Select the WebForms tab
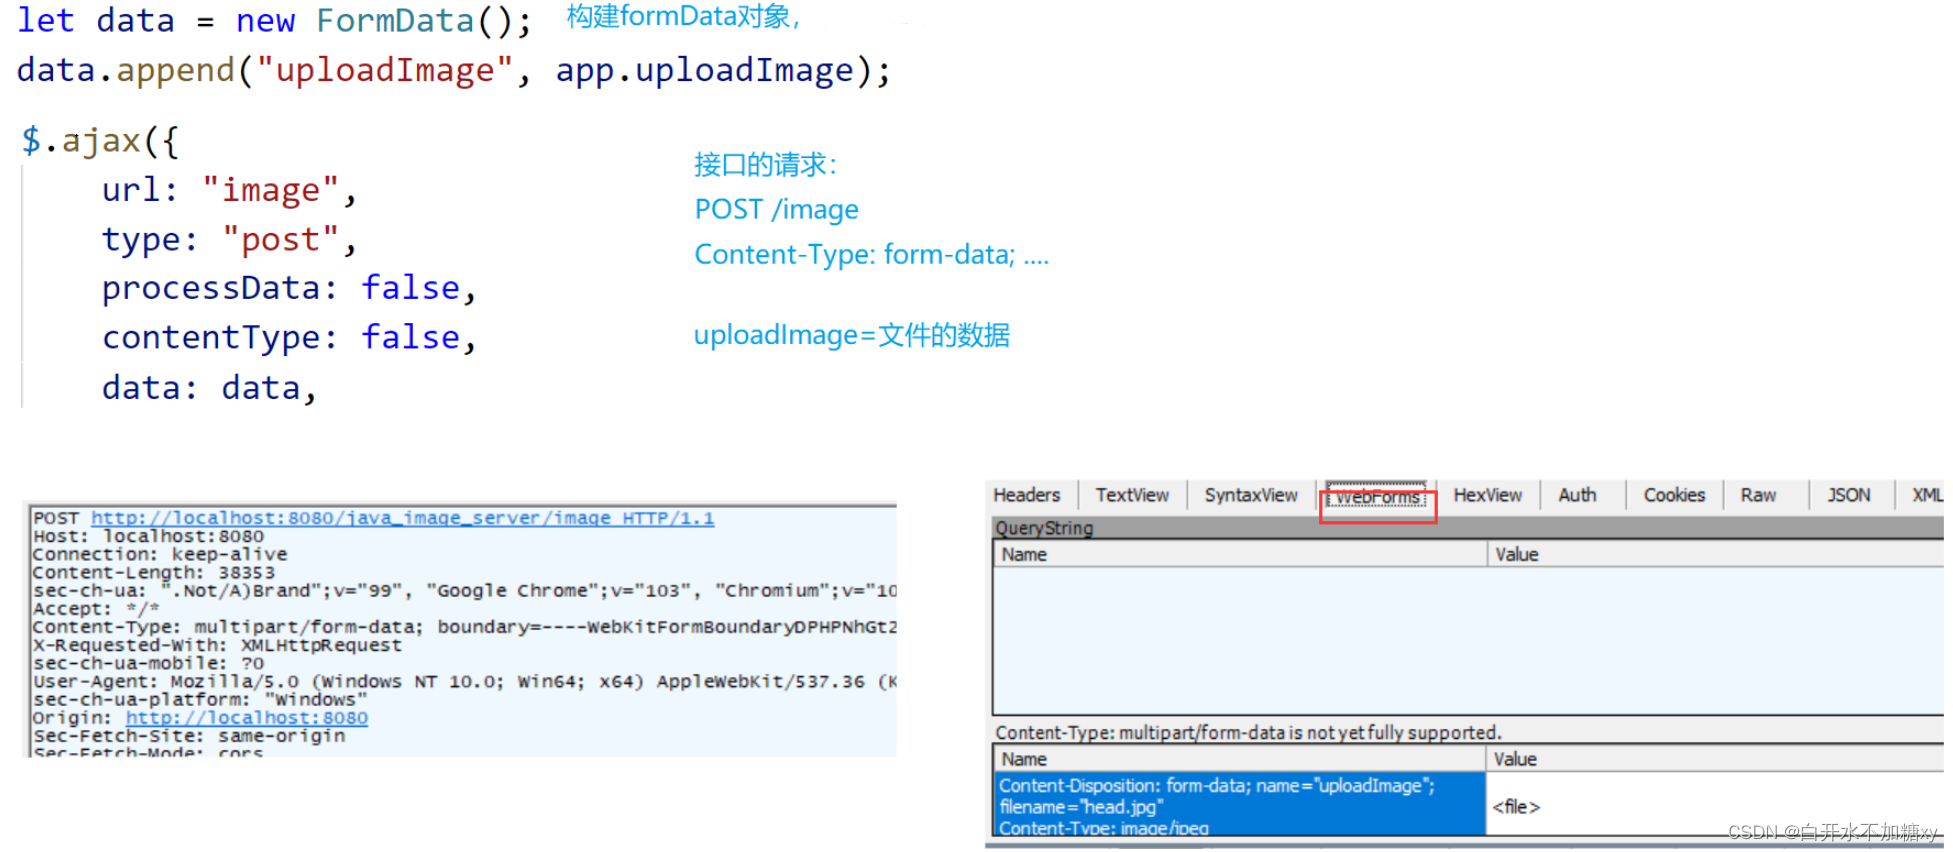 pyautogui.click(x=1377, y=497)
